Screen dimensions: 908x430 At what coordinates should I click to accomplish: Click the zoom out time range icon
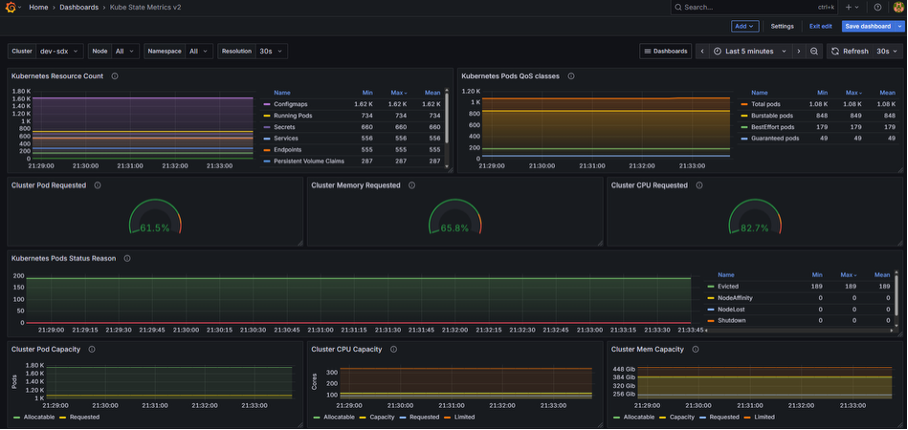814,51
